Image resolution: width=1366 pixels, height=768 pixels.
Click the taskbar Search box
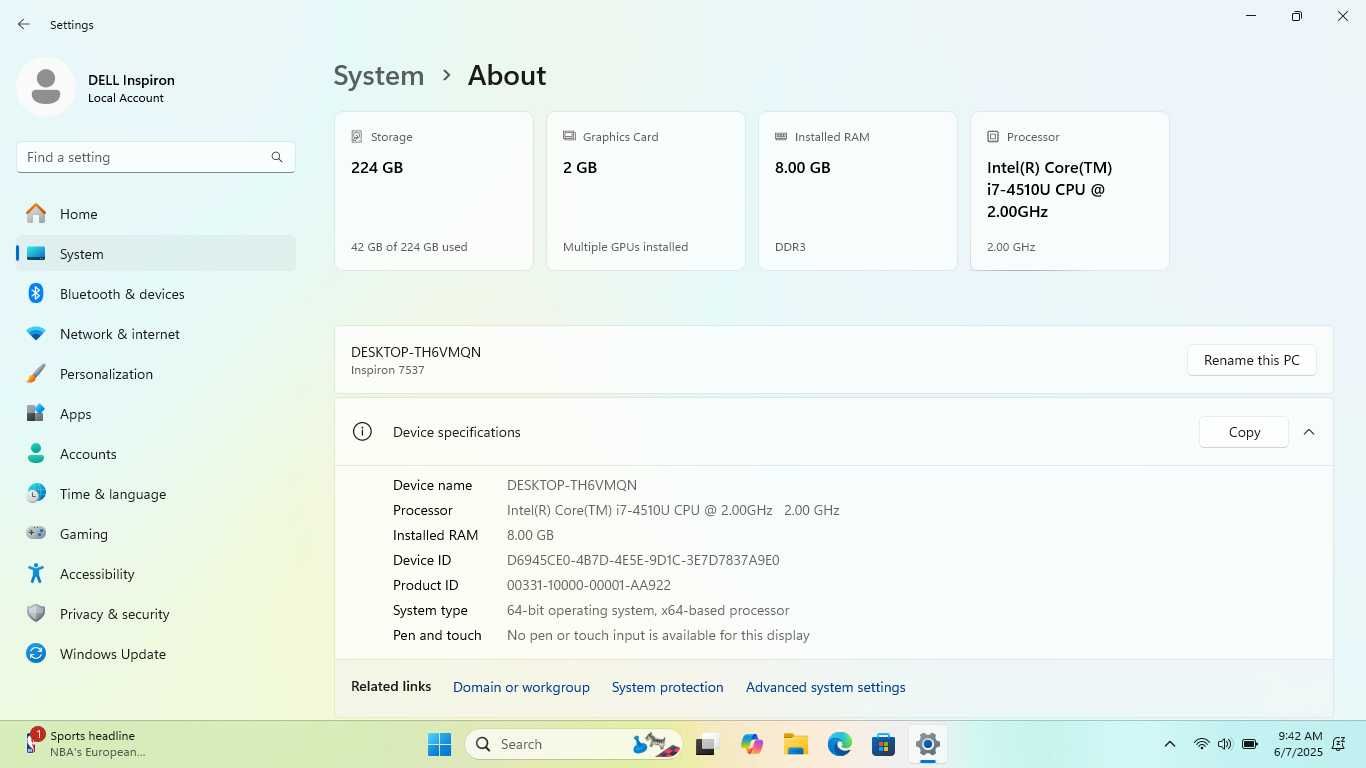(x=574, y=744)
